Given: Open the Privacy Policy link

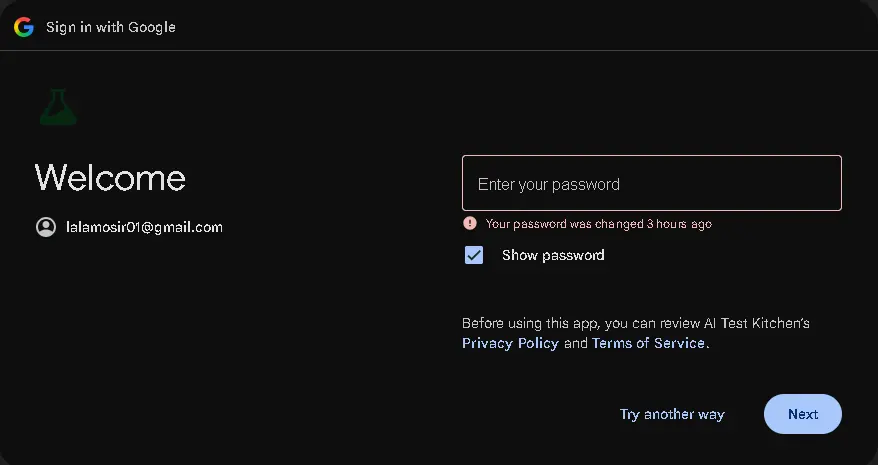Looking at the screenshot, I should click(510, 343).
